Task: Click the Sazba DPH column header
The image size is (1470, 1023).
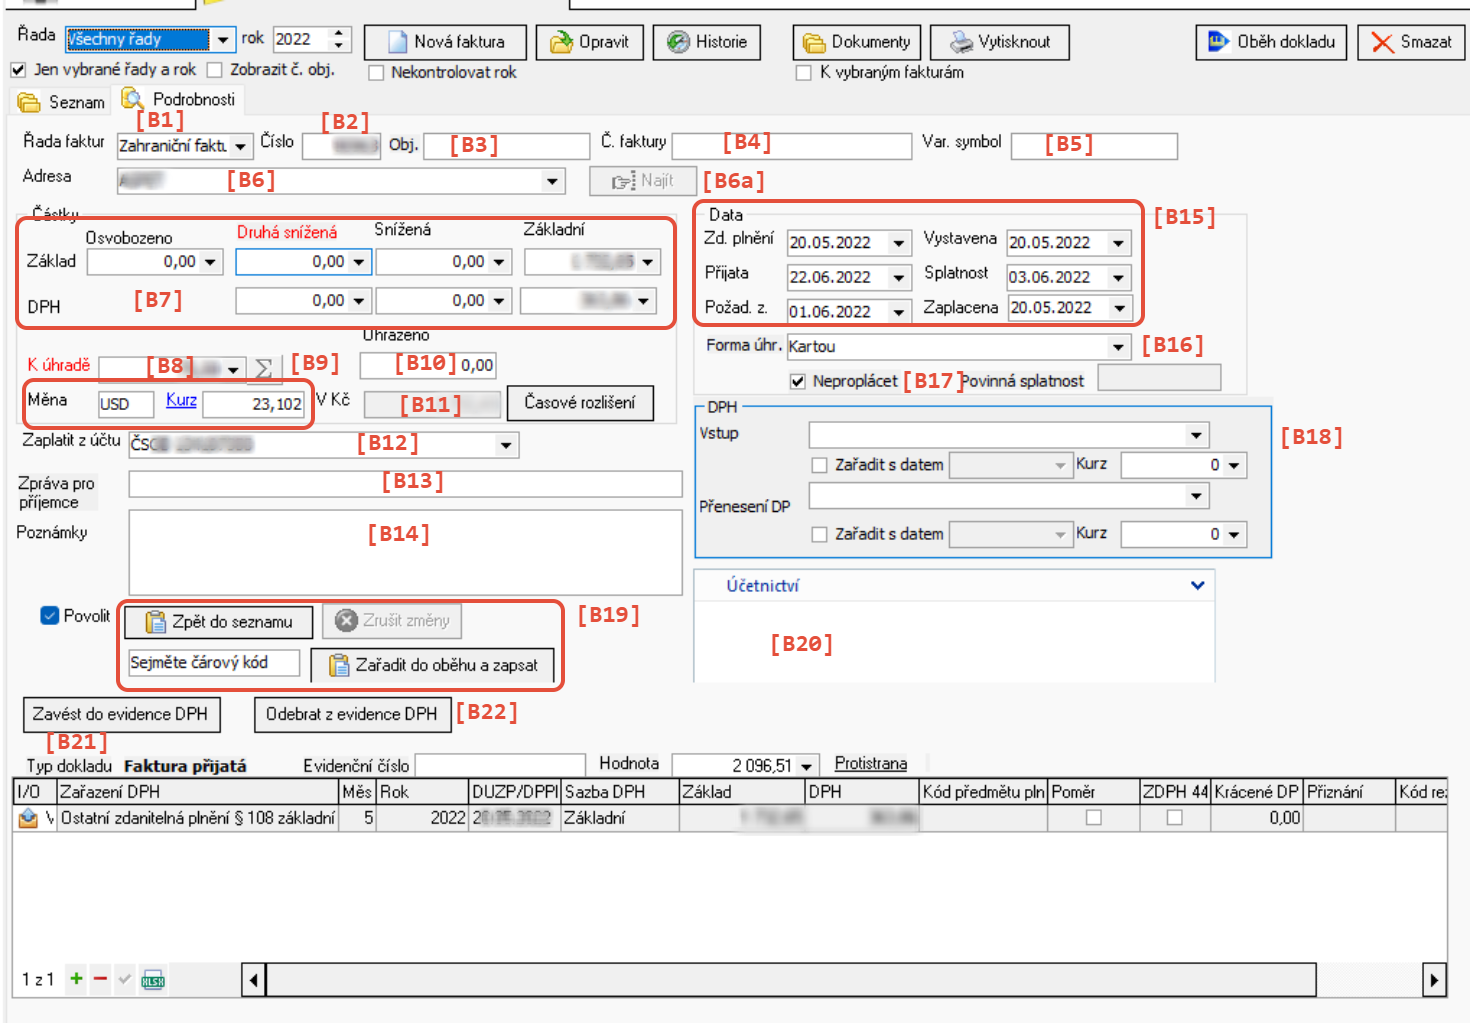Action: coord(620,792)
